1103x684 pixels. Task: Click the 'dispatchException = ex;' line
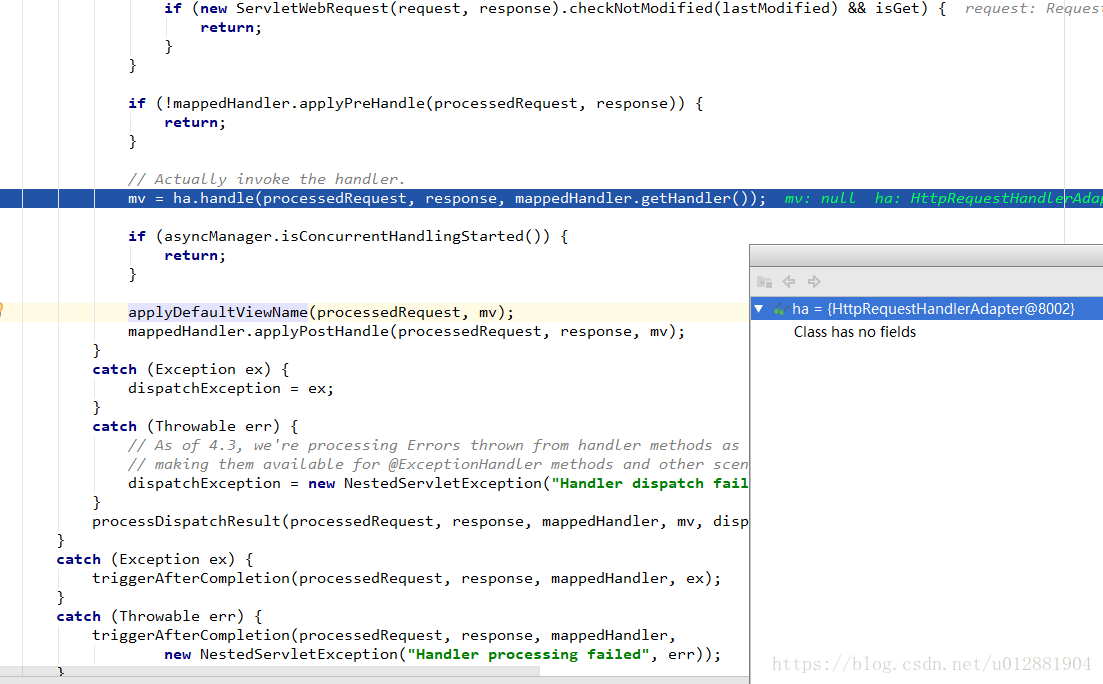click(231, 388)
